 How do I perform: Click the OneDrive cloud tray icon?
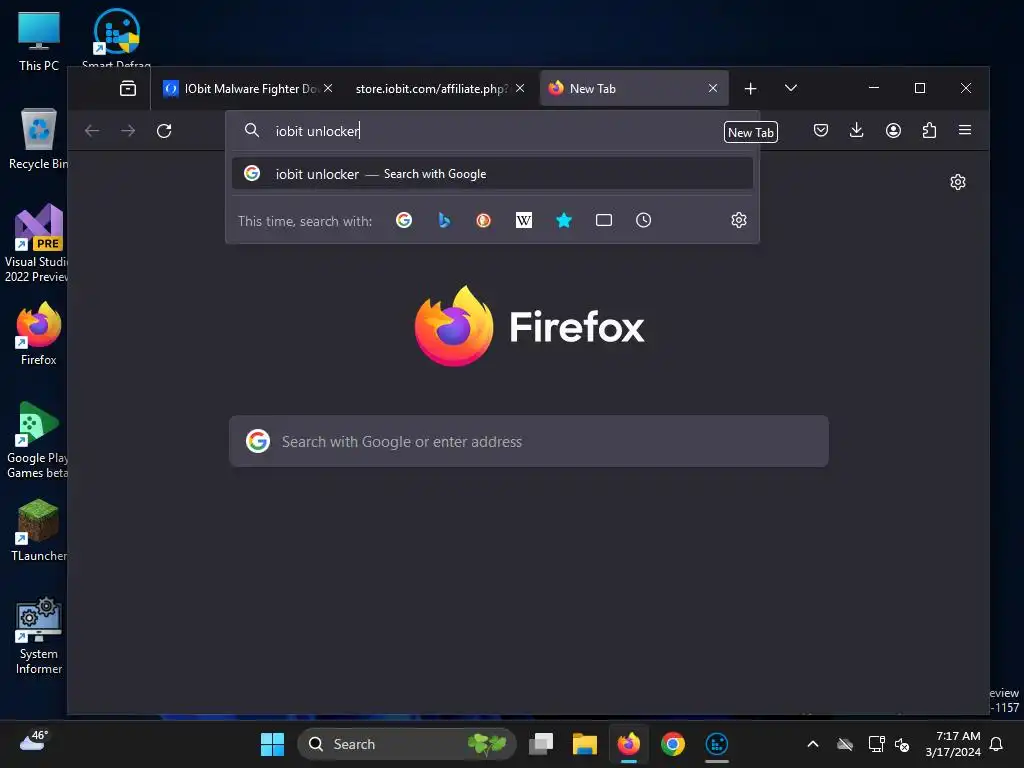(845, 744)
